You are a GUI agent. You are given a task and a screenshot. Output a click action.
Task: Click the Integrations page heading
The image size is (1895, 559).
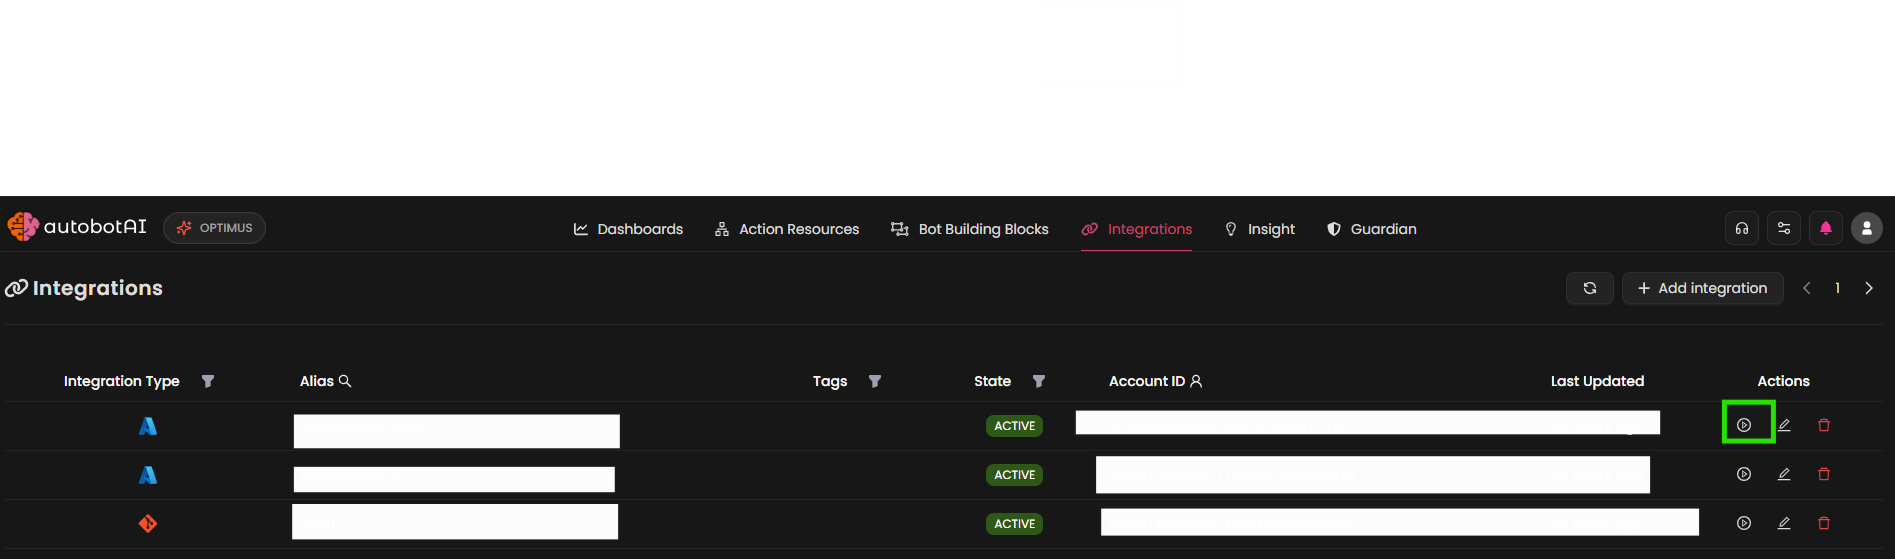[84, 288]
